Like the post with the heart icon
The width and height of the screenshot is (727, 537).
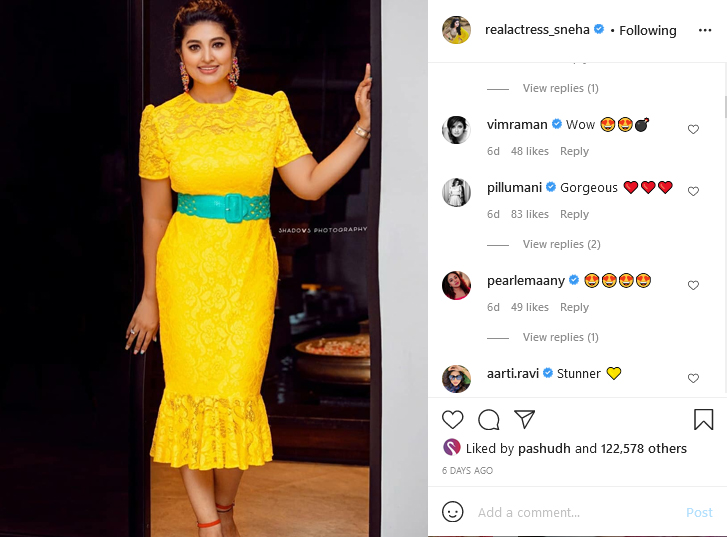pyautogui.click(x=453, y=420)
